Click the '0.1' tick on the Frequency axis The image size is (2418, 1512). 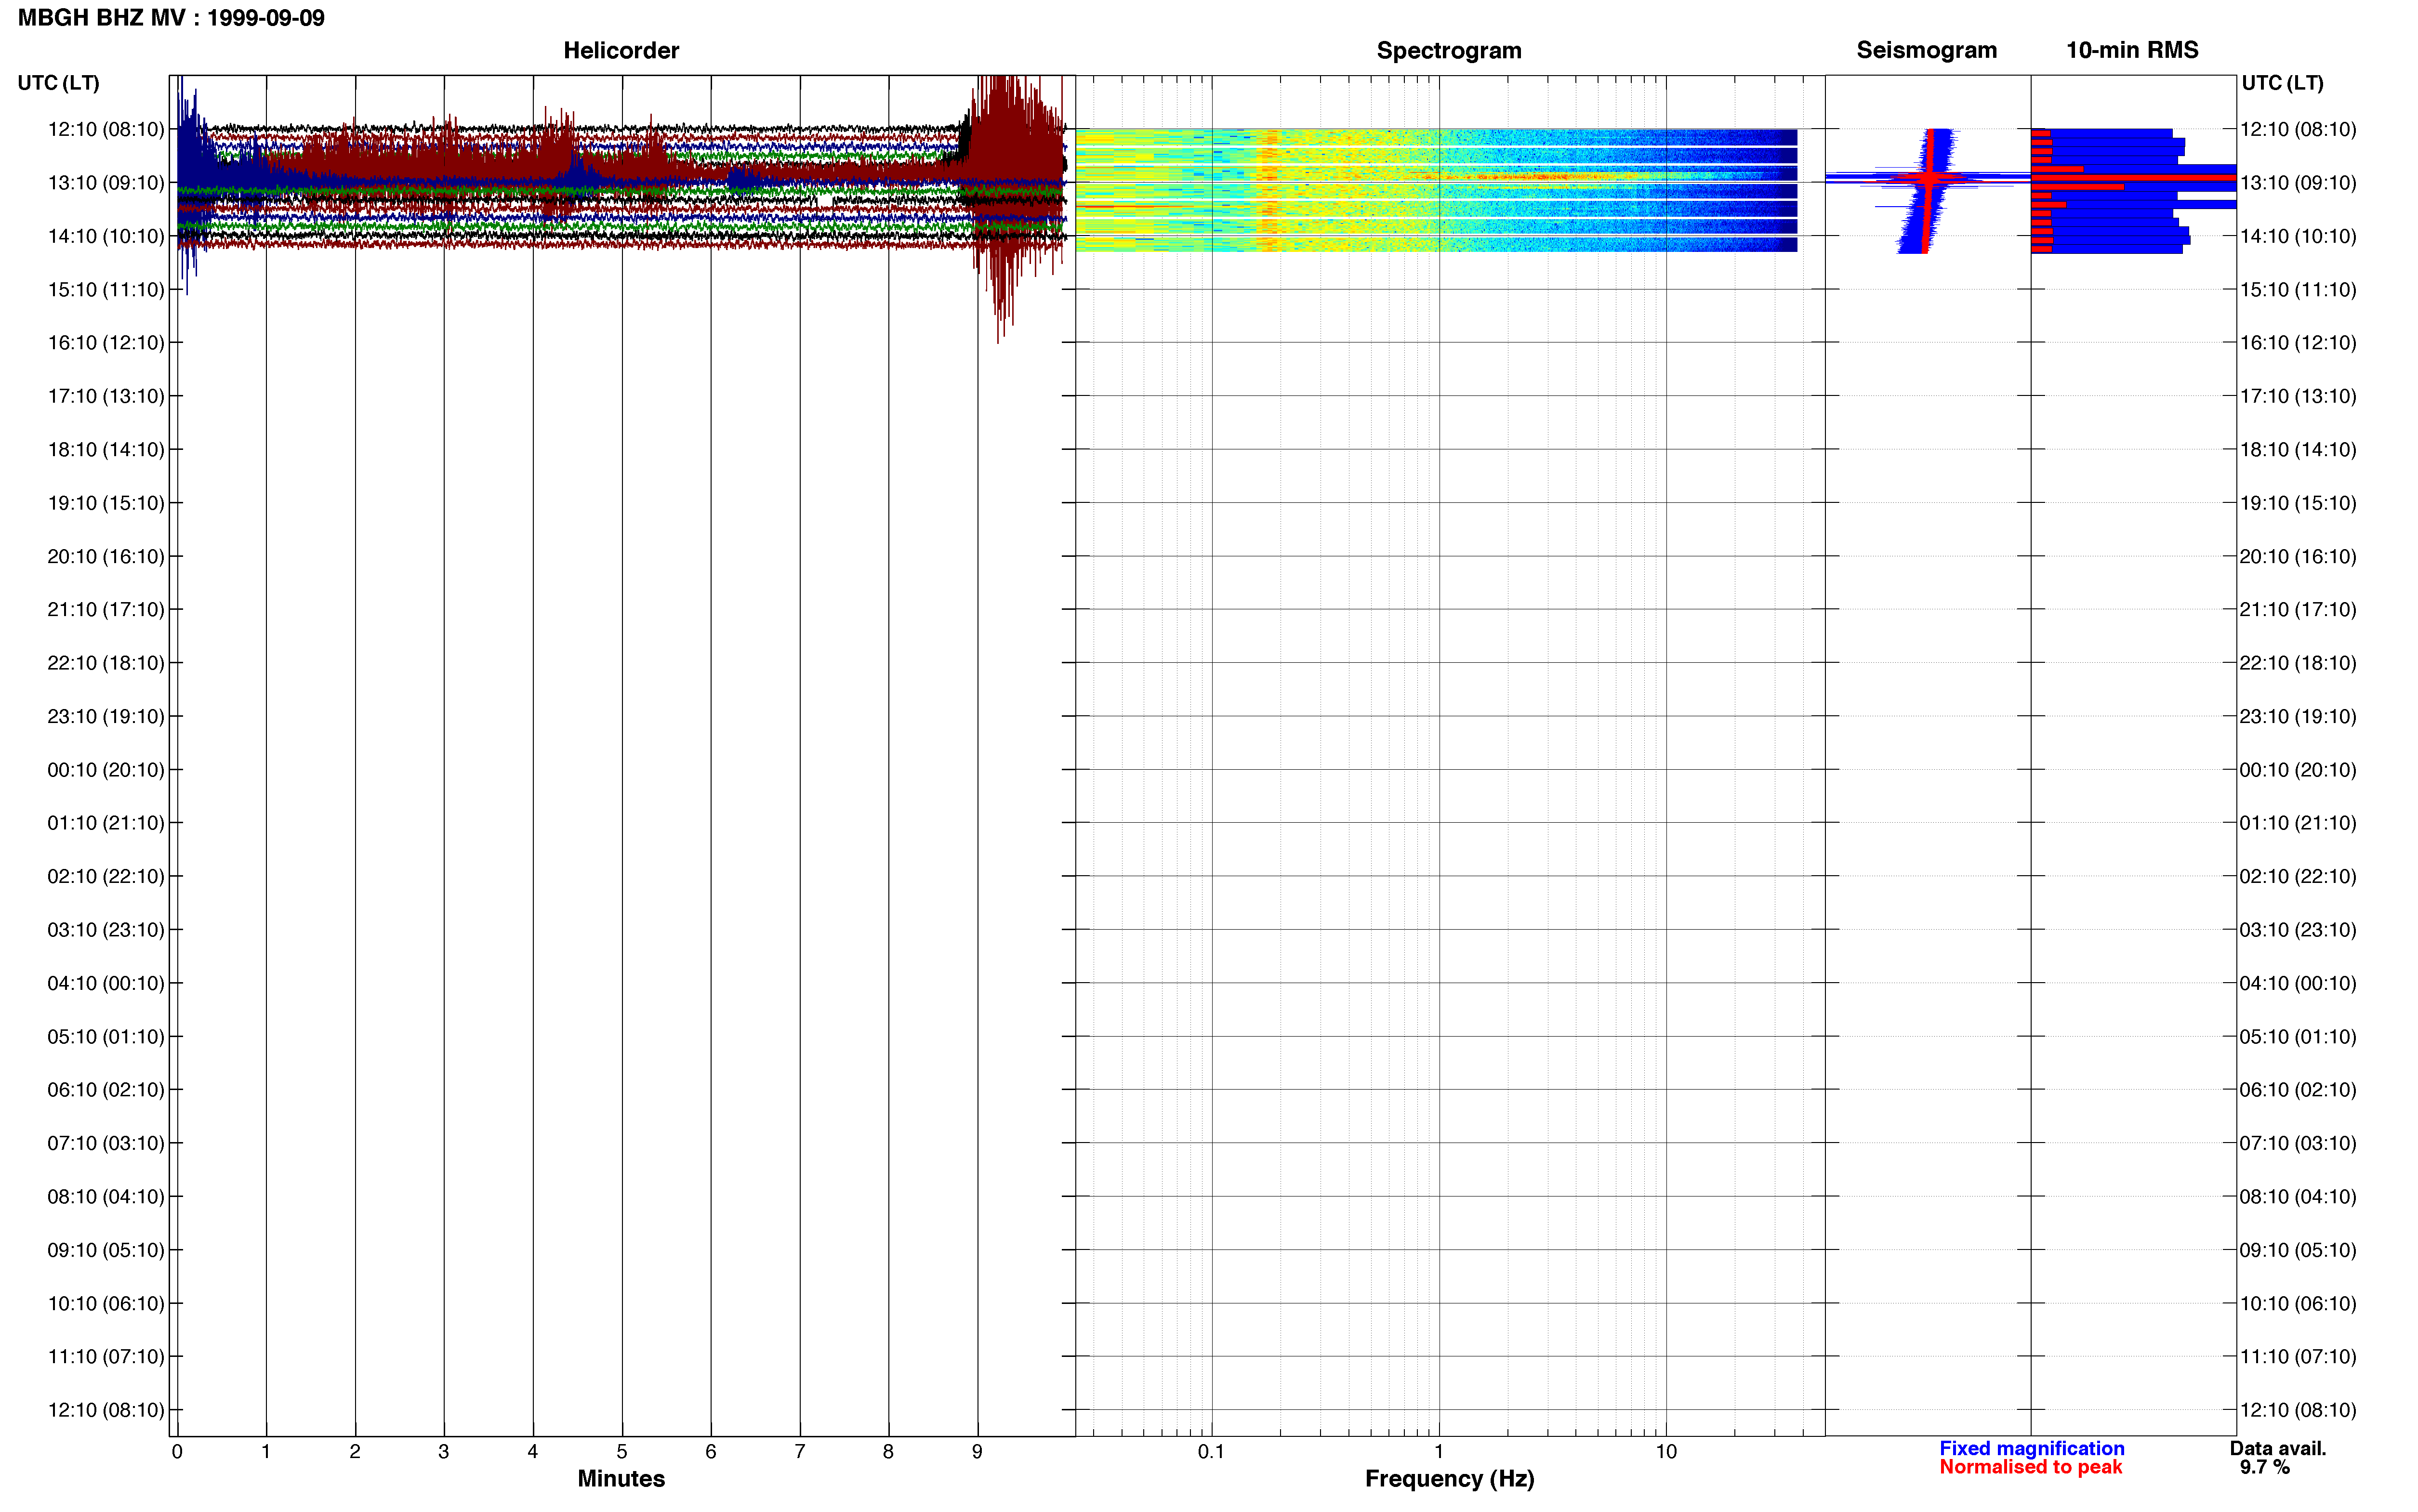click(x=1211, y=1452)
